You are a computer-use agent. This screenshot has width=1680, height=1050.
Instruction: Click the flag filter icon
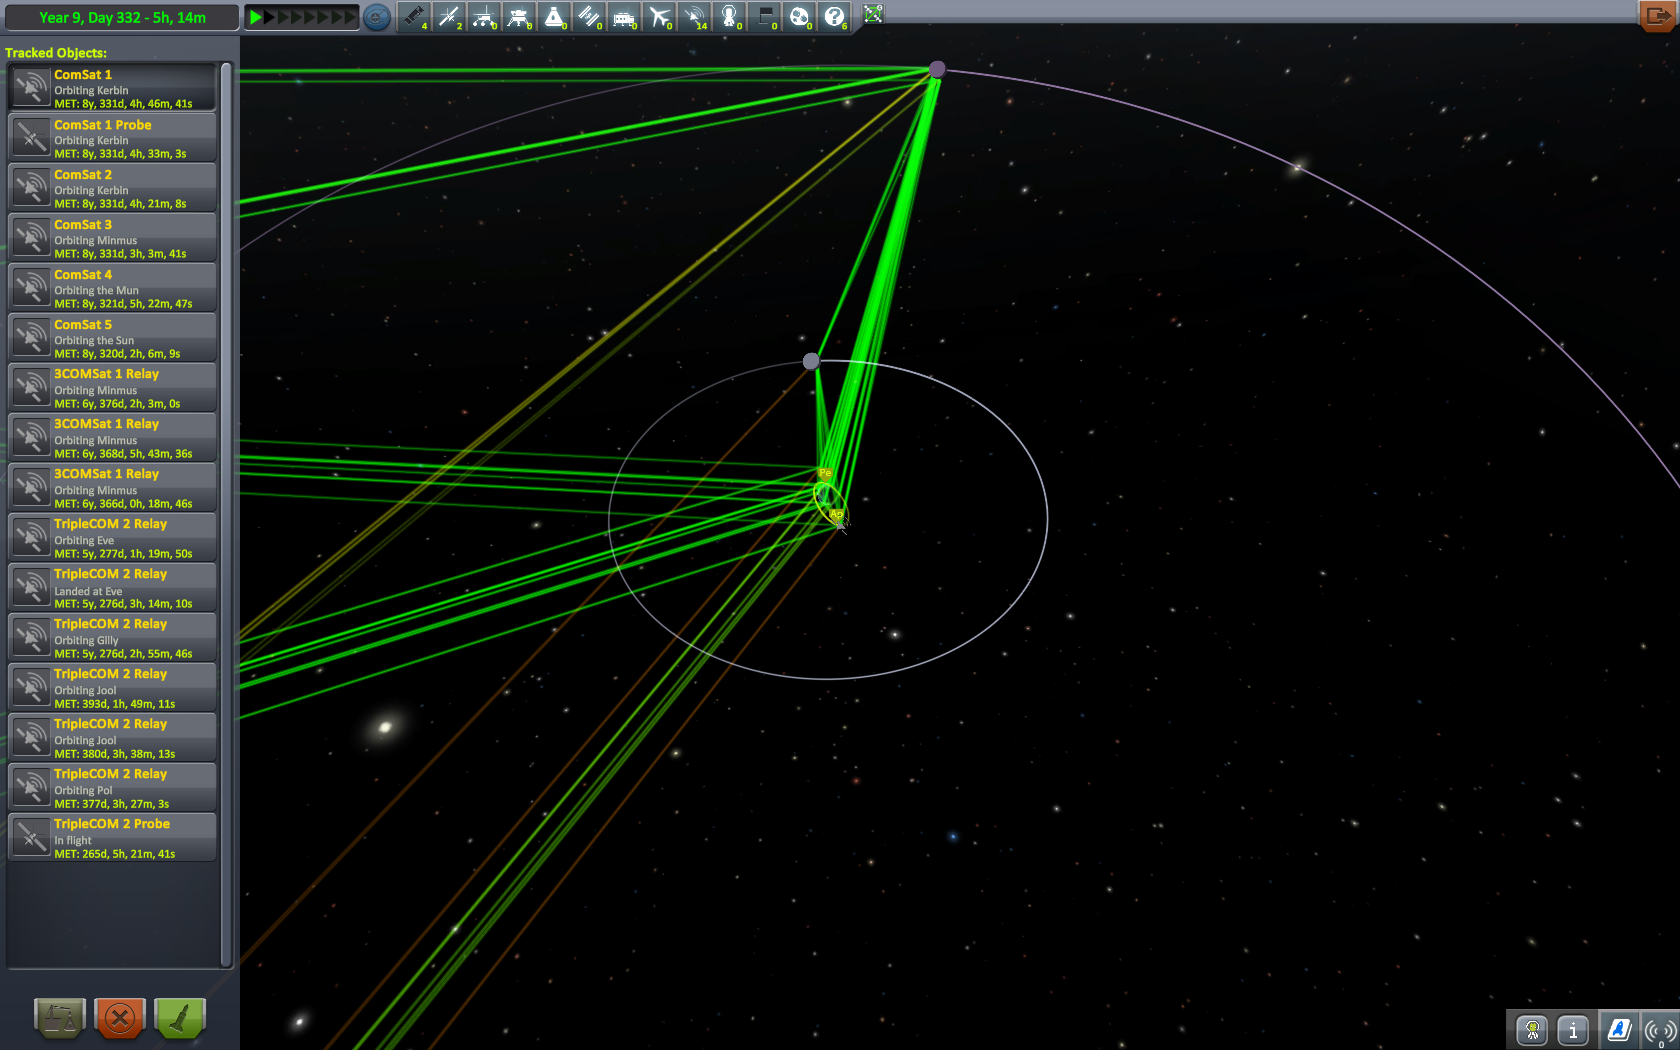[765, 17]
